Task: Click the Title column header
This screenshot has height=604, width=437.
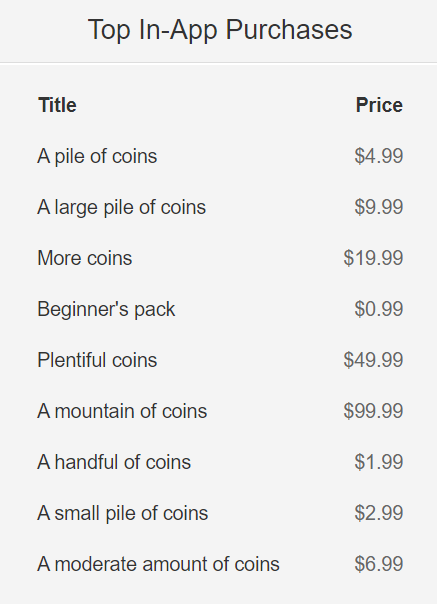Action: pyautogui.click(x=57, y=105)
